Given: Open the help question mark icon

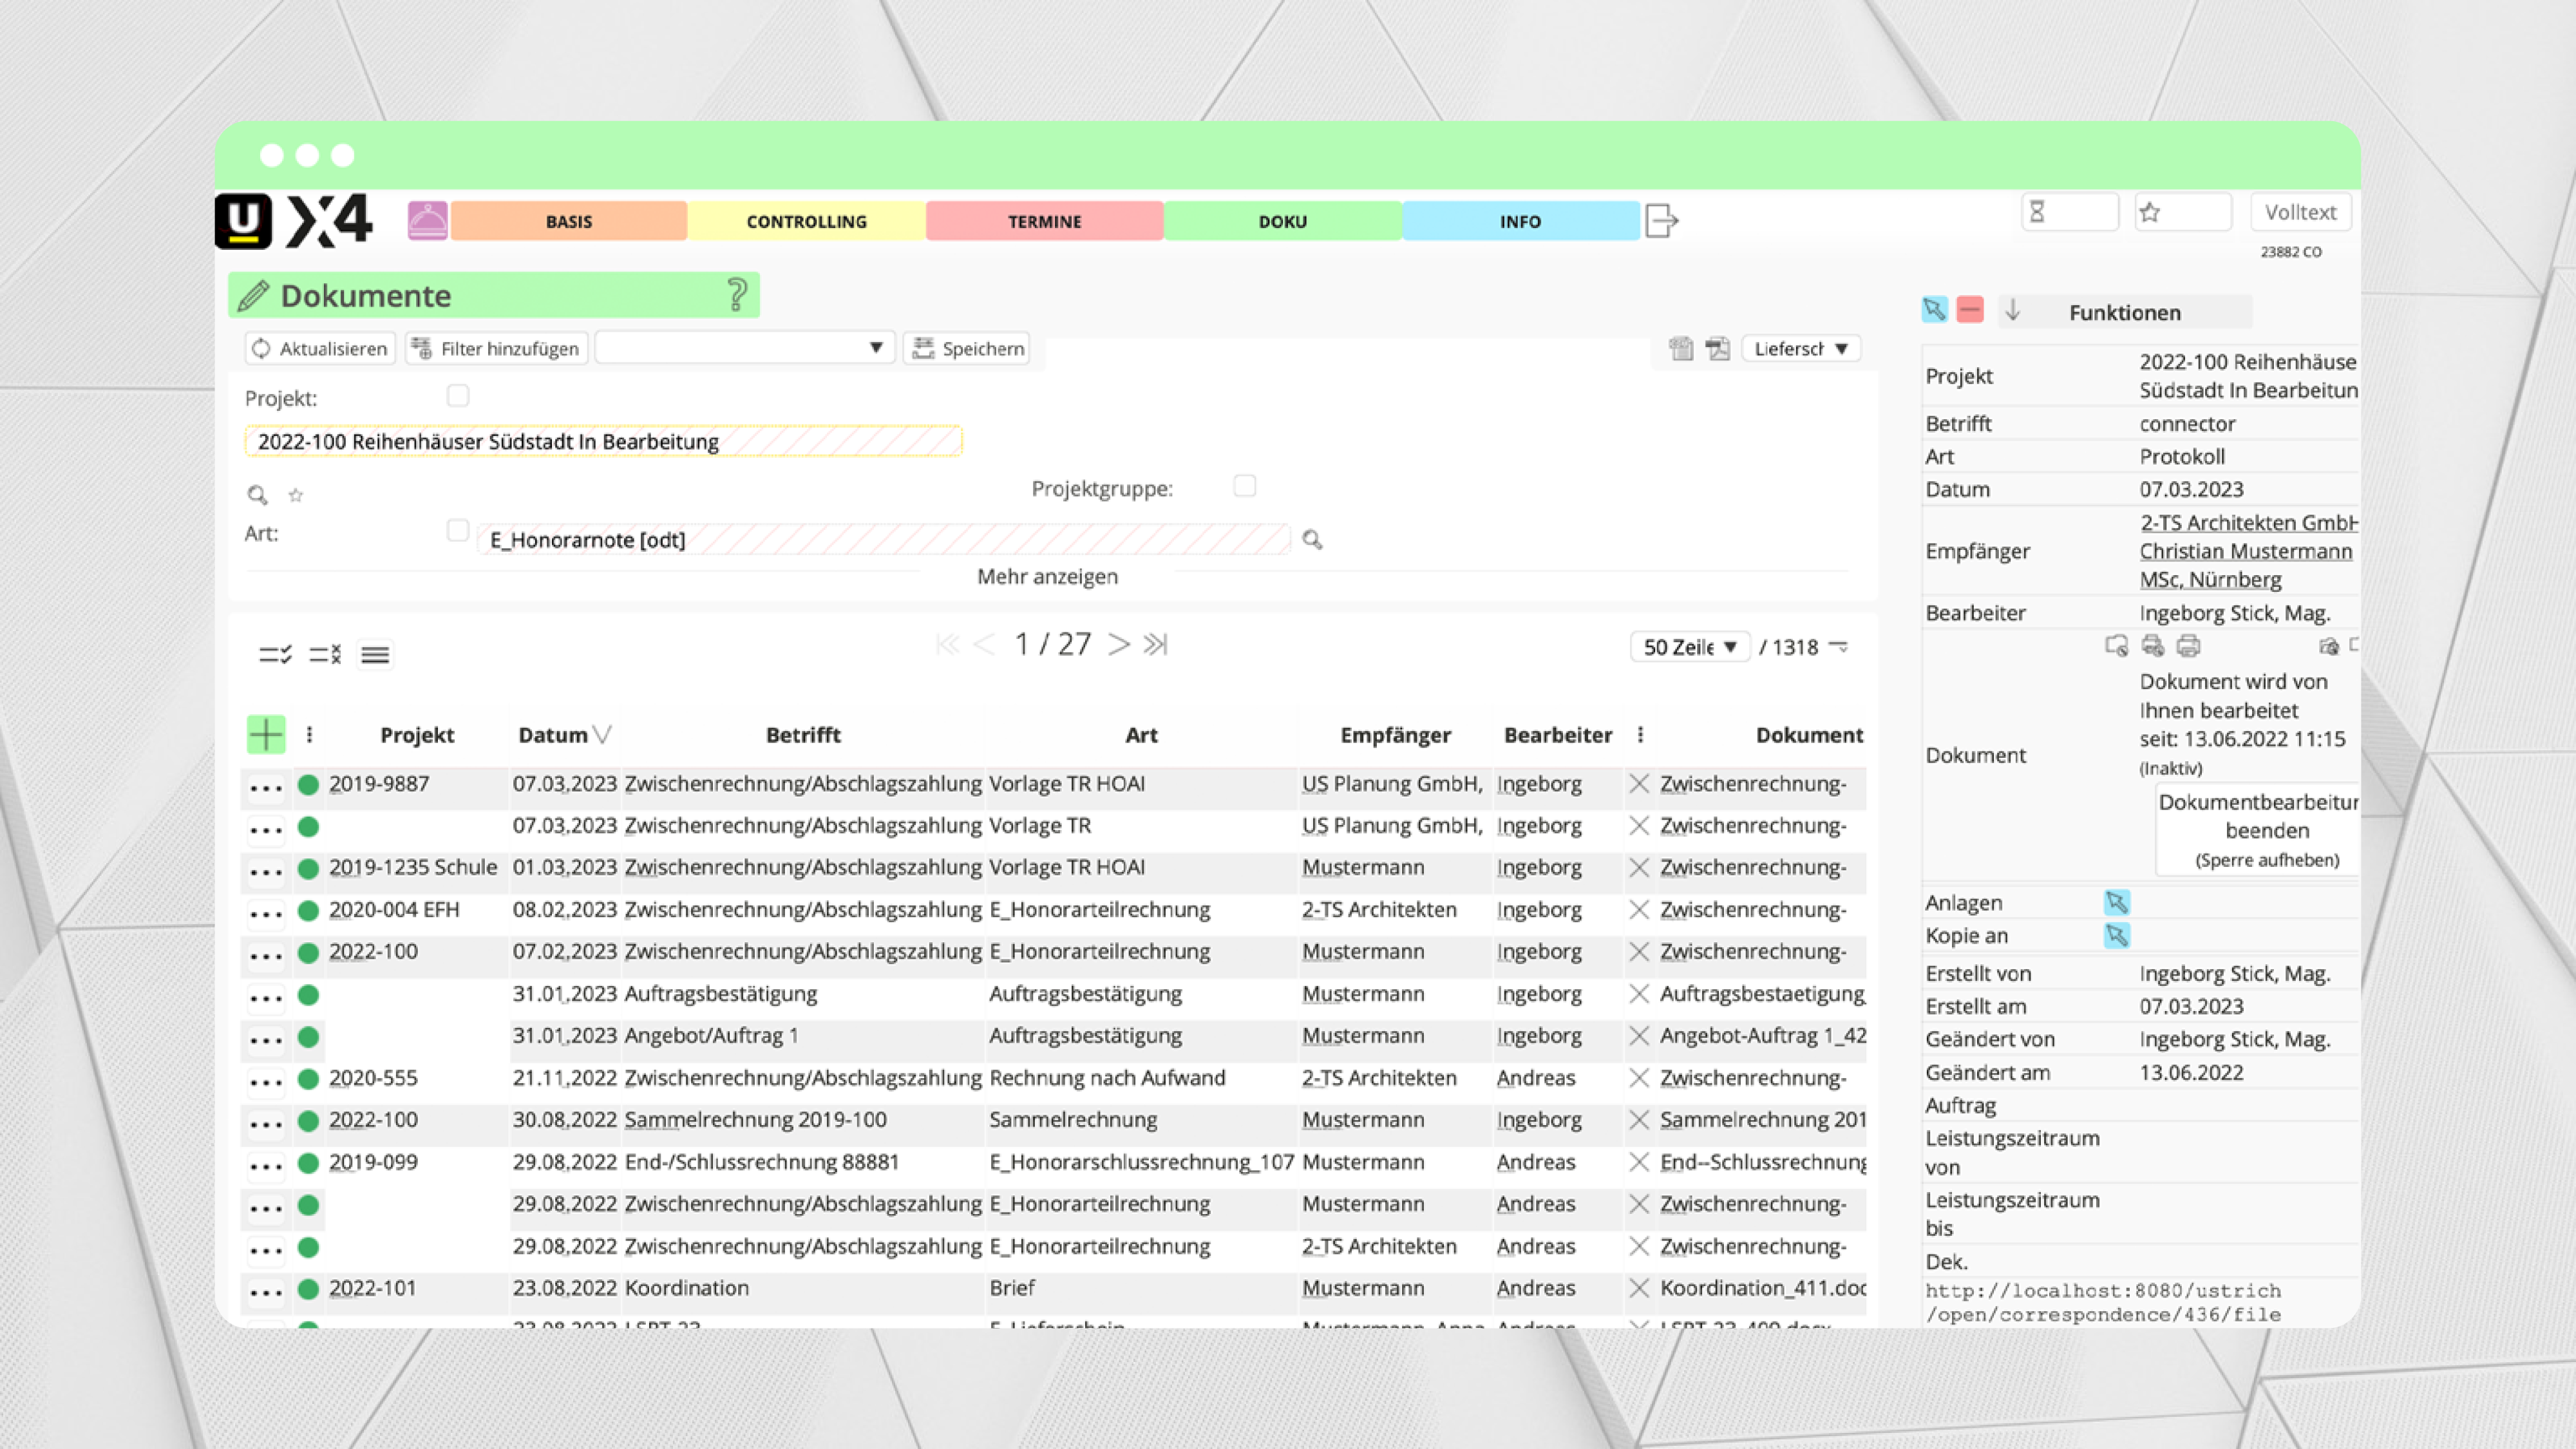Looking at the screenshot, I should pos(737,295).
